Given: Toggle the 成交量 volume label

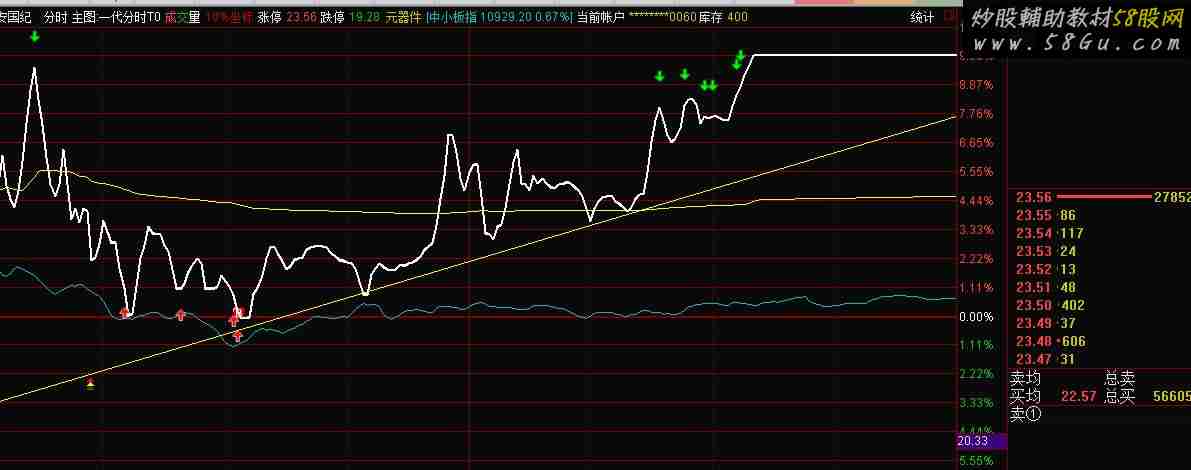Looking at the screenshot, I should point(183,17).
